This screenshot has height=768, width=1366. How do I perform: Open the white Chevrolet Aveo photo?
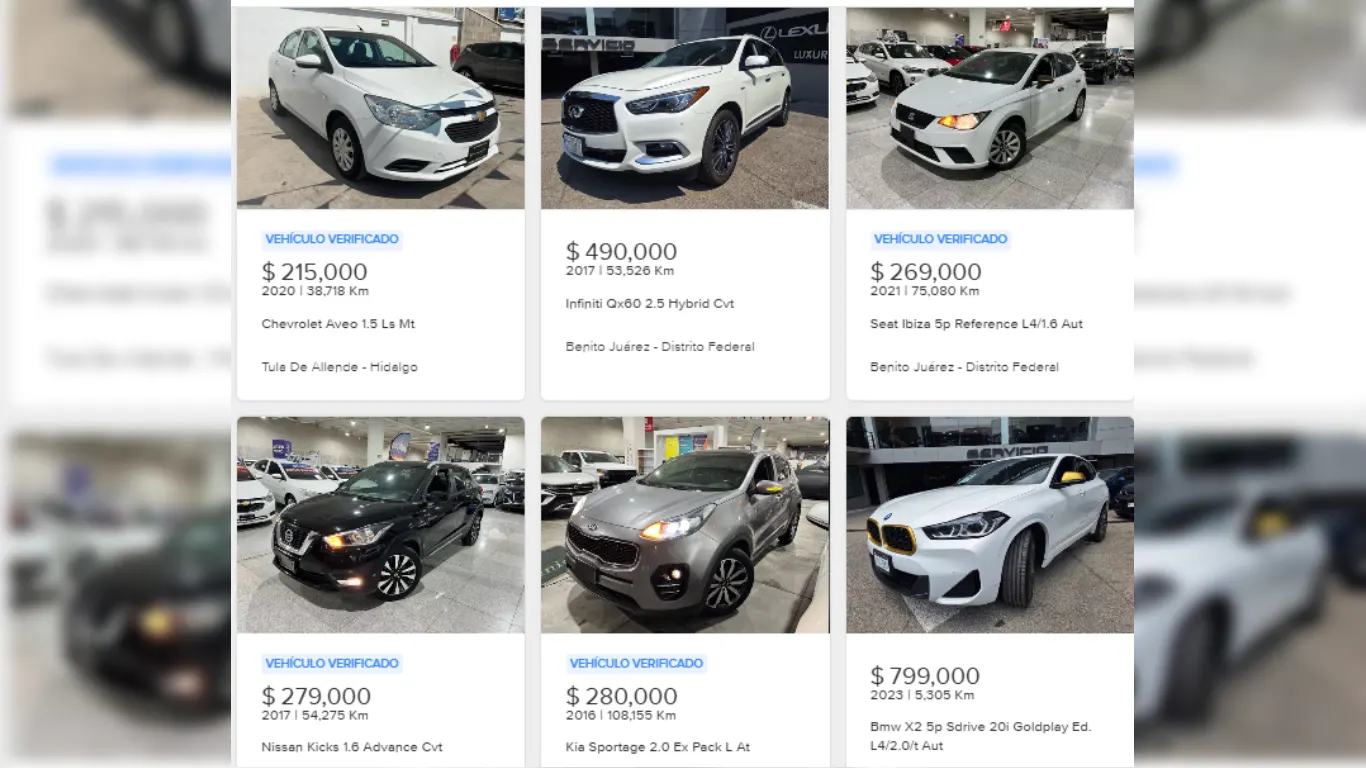380,108
